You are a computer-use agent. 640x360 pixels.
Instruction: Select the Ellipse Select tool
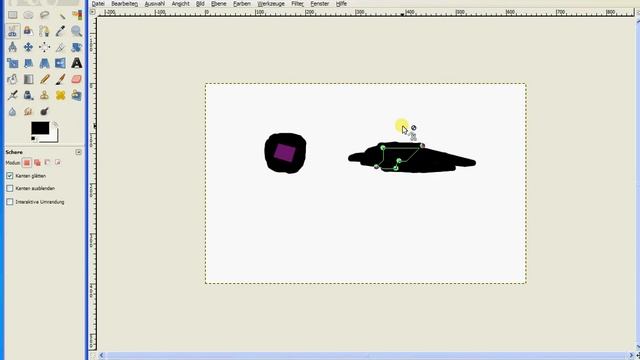(28, 15)
